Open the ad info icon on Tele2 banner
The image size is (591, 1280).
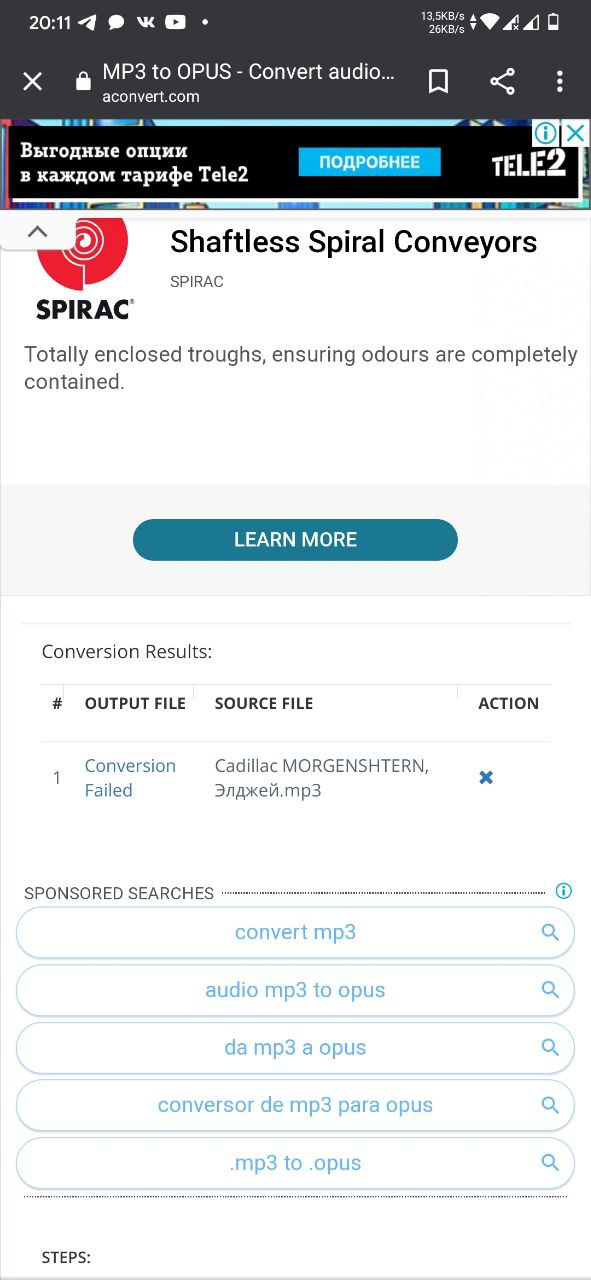[x=546, y=133]
